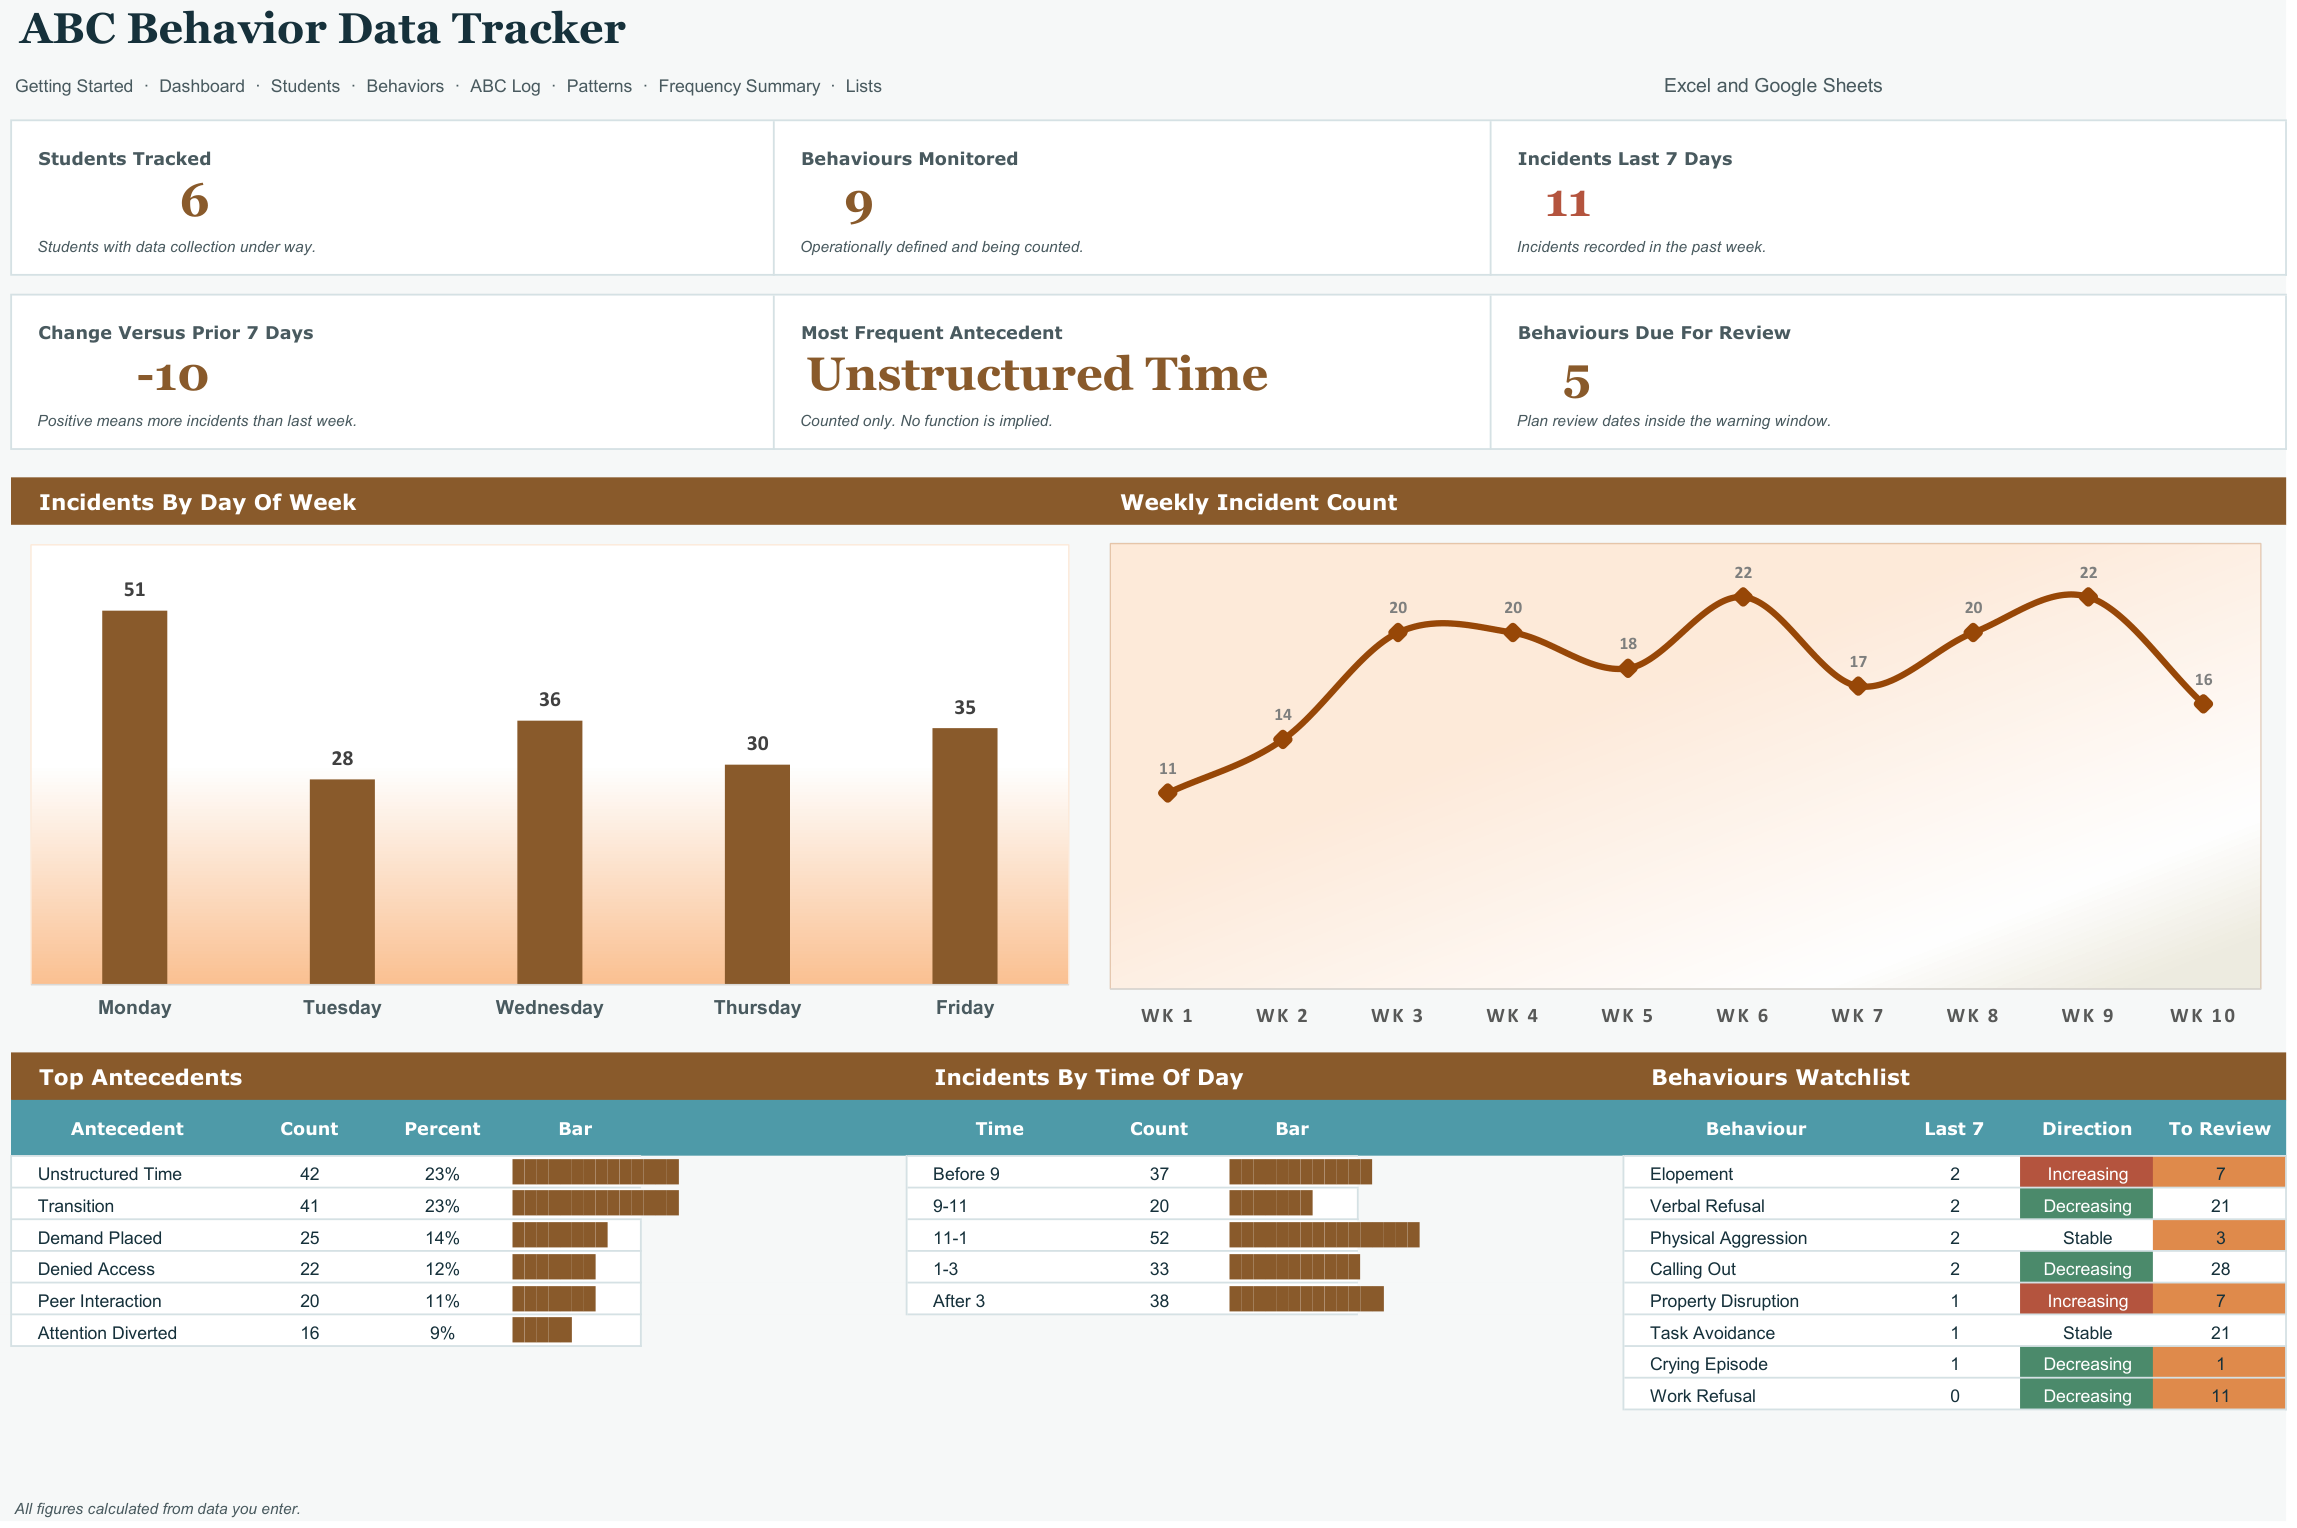Click the WK 5 data point labelled 18
The width and height of the screenshot is (2297, 1528).
click(1628, 668)
